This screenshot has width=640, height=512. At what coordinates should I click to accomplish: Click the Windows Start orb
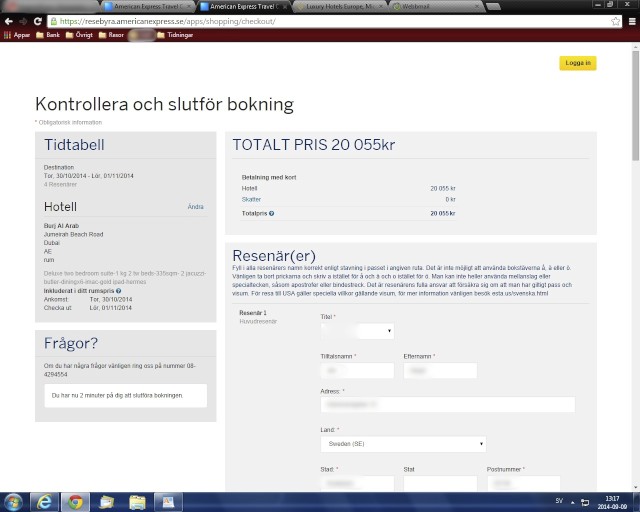click(14, 501)
